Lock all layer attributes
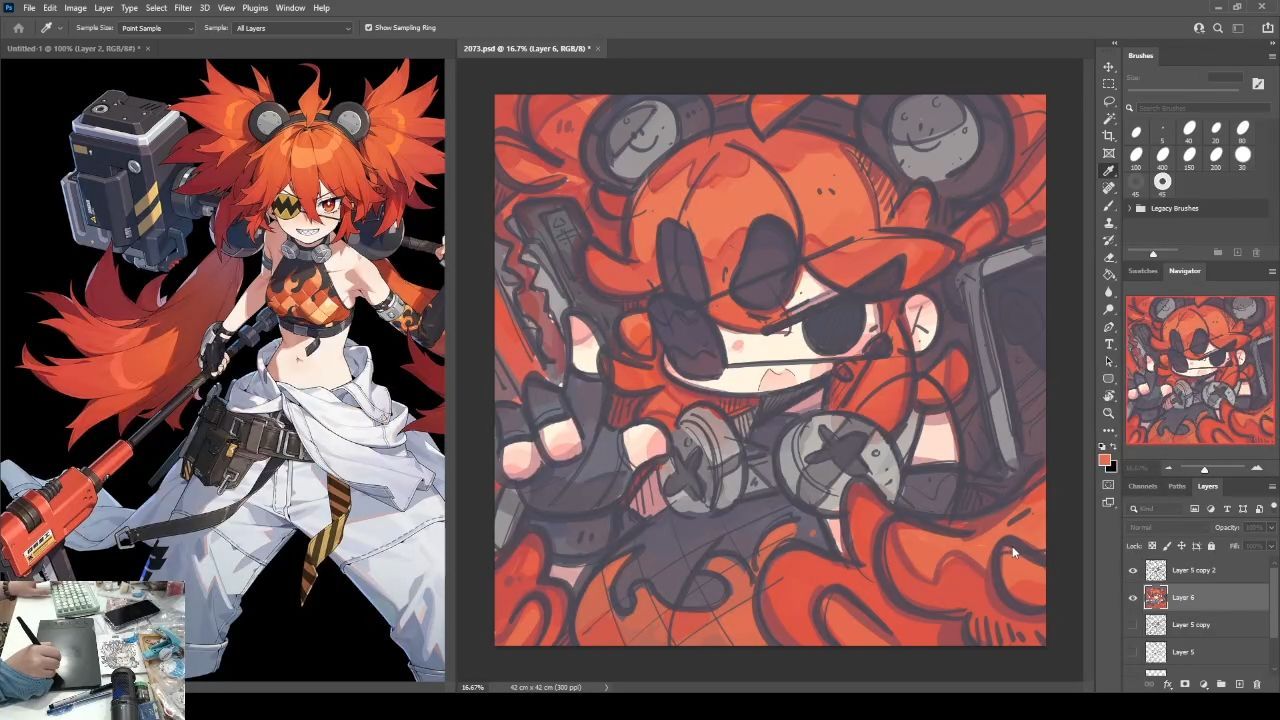The height and width of the screenshot is (720, 1280). (1211, 546)
